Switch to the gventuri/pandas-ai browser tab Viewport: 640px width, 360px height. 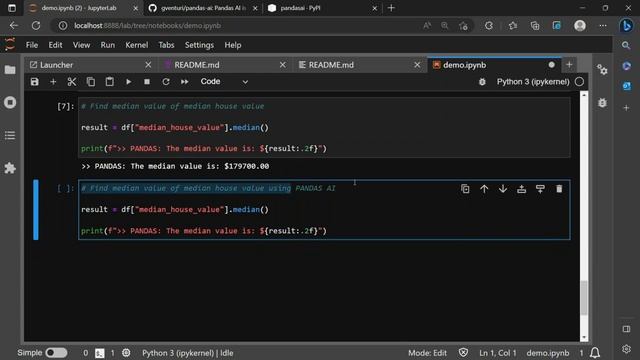203,8
